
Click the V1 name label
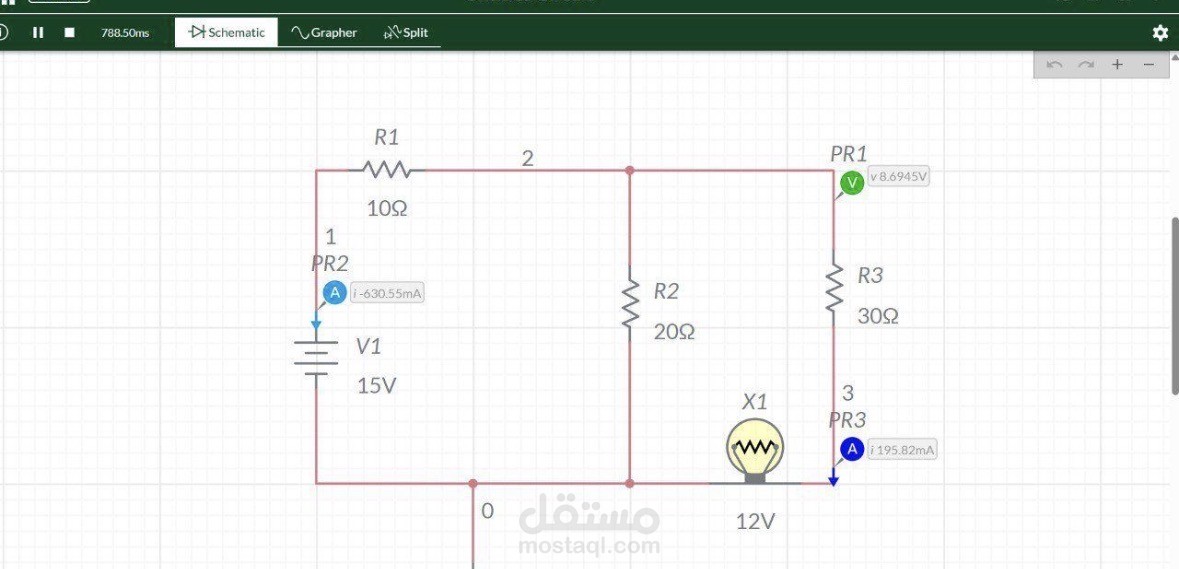point(368,346)
